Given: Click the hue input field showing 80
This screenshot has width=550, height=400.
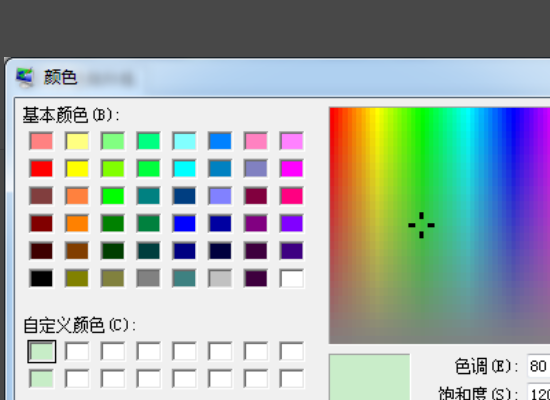Looking at the screenshot, I should point(539,366).
